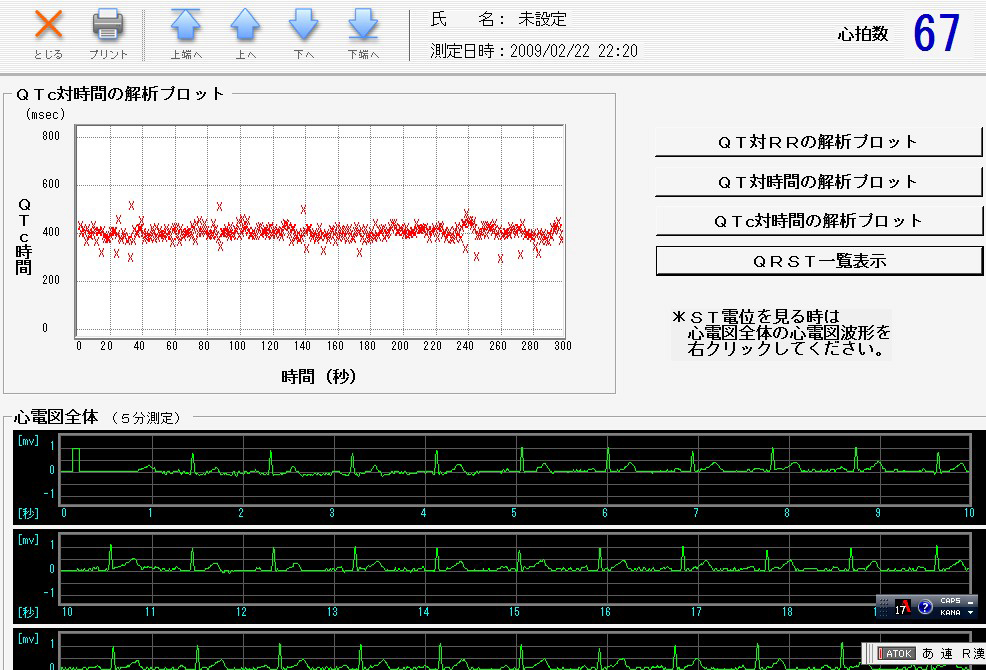Show the QTc対時間の解析プロット view
Screen dimensions: 986x670
(x=818, y=221)
